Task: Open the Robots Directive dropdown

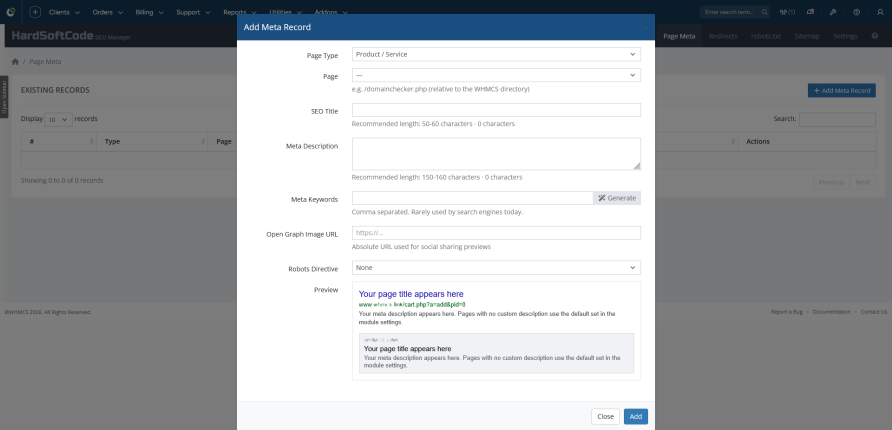Action: (496, 267)
